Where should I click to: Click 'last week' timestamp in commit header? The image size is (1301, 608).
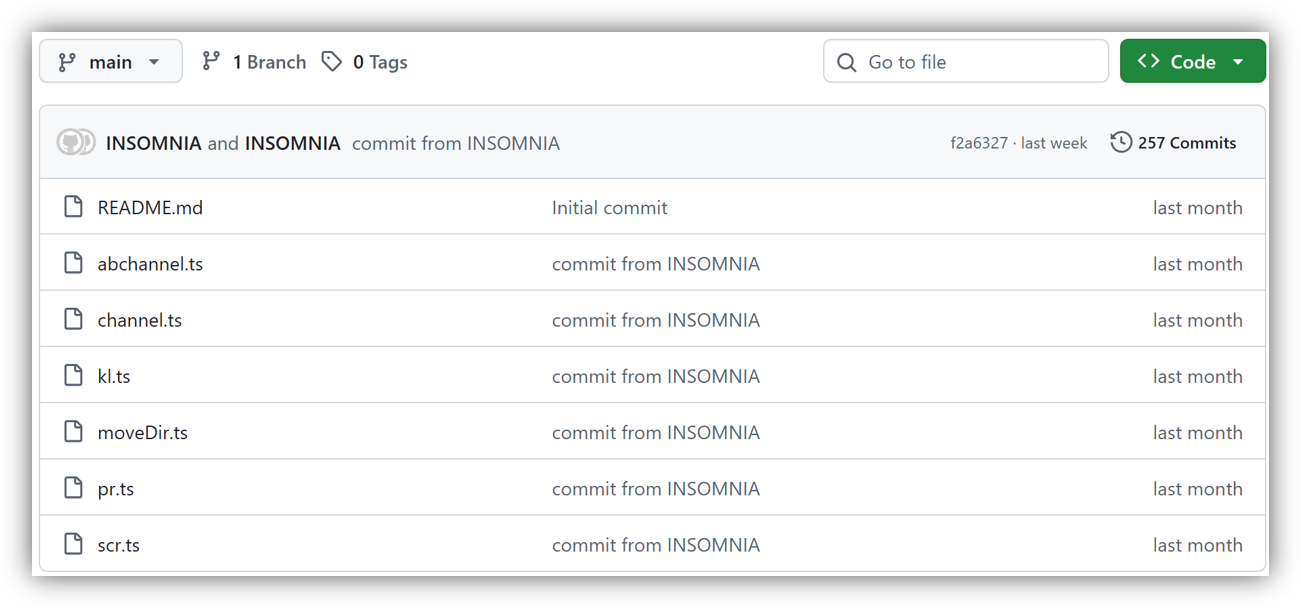1054,143
